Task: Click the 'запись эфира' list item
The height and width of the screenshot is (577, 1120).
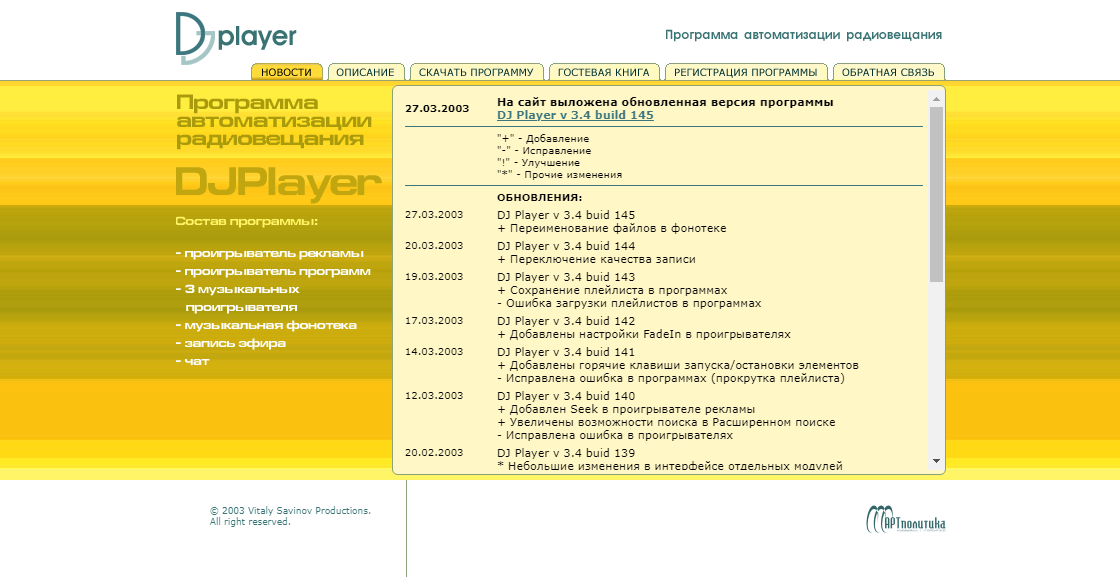Action: click(231, 343)
